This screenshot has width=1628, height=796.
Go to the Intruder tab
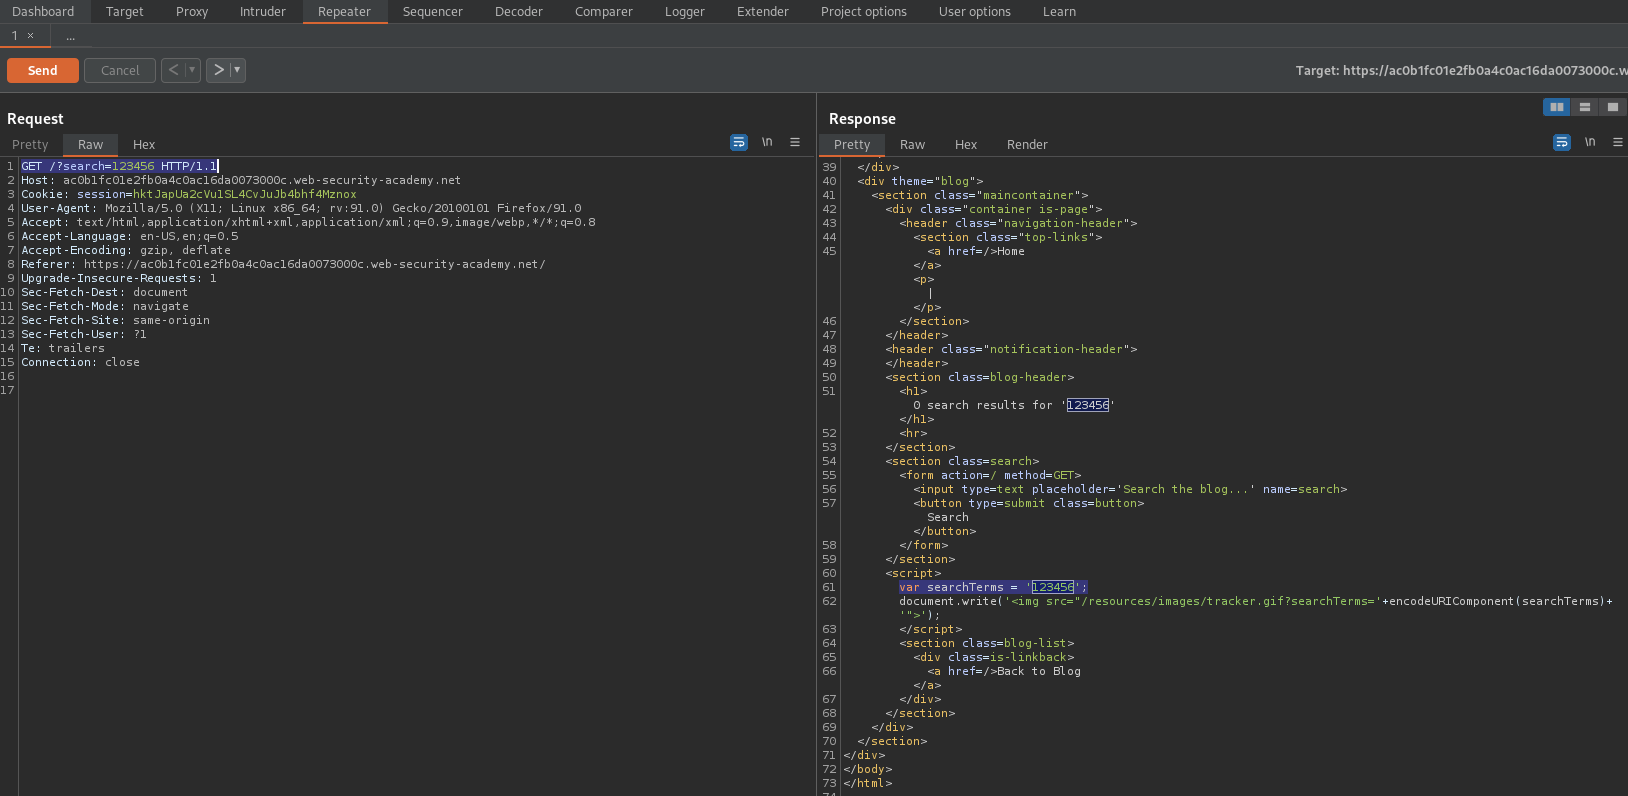[263, 12]
